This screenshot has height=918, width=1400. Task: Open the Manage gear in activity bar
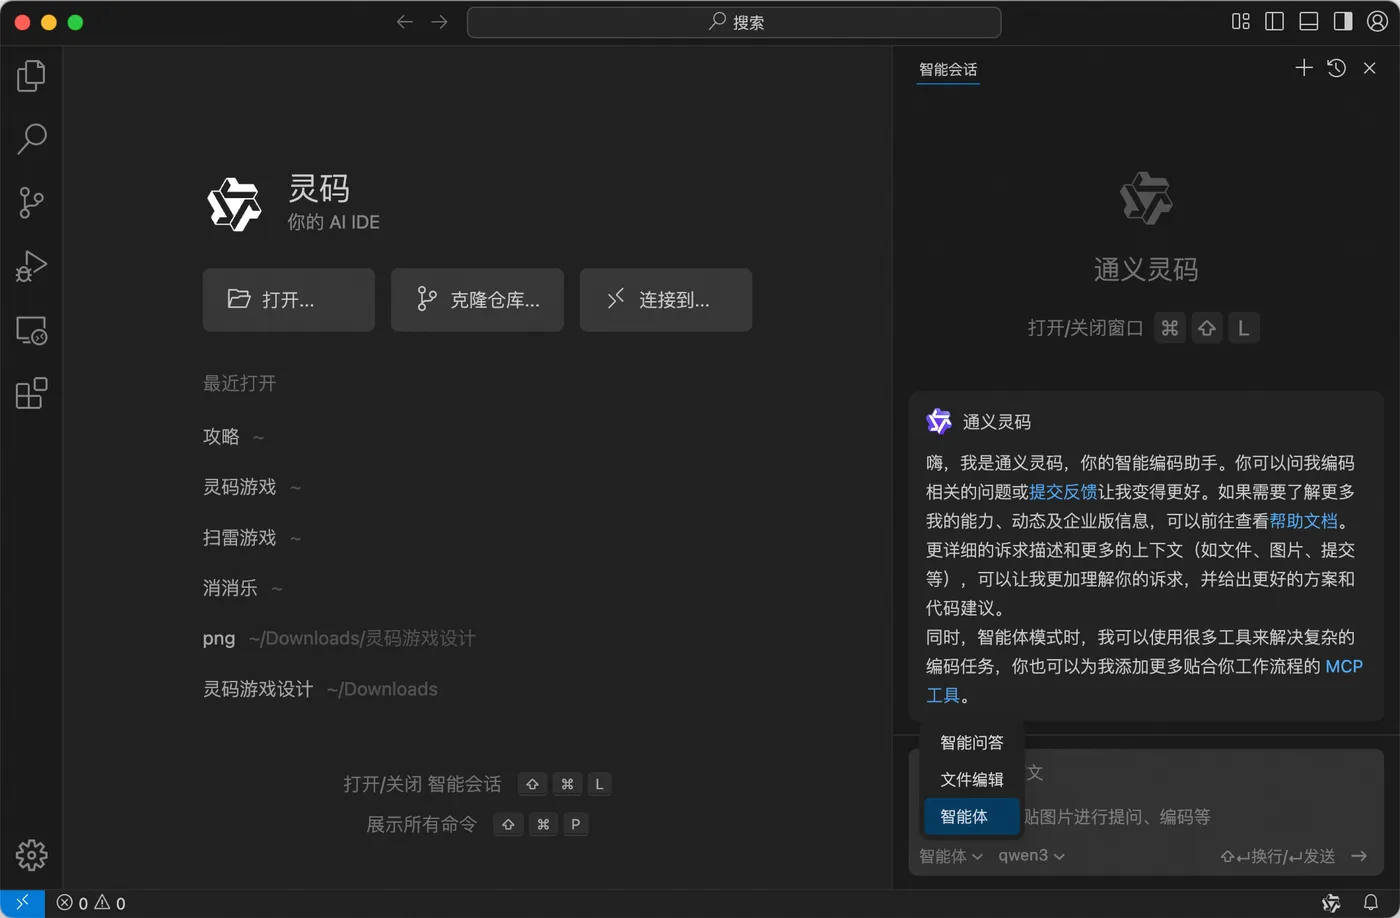pos(31,855)
